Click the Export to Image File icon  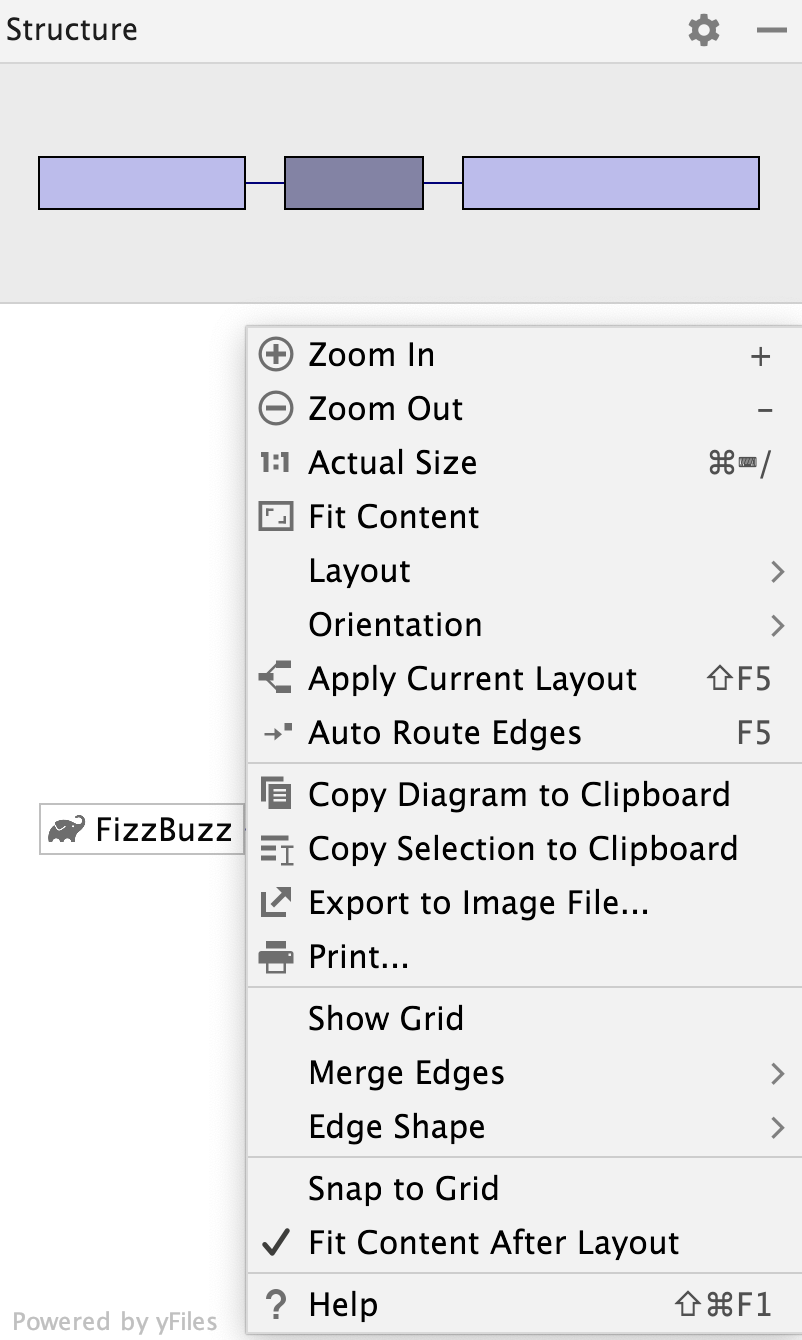[275, 902]
